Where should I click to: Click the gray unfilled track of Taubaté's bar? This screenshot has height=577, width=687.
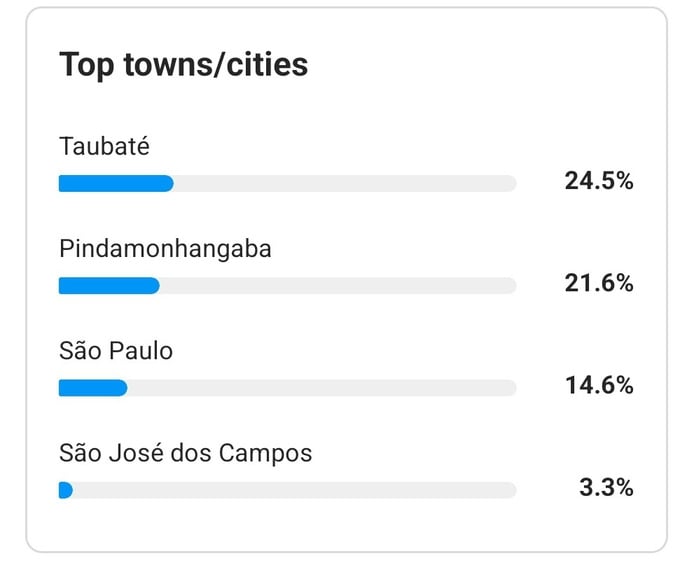(x=345, y=183)
